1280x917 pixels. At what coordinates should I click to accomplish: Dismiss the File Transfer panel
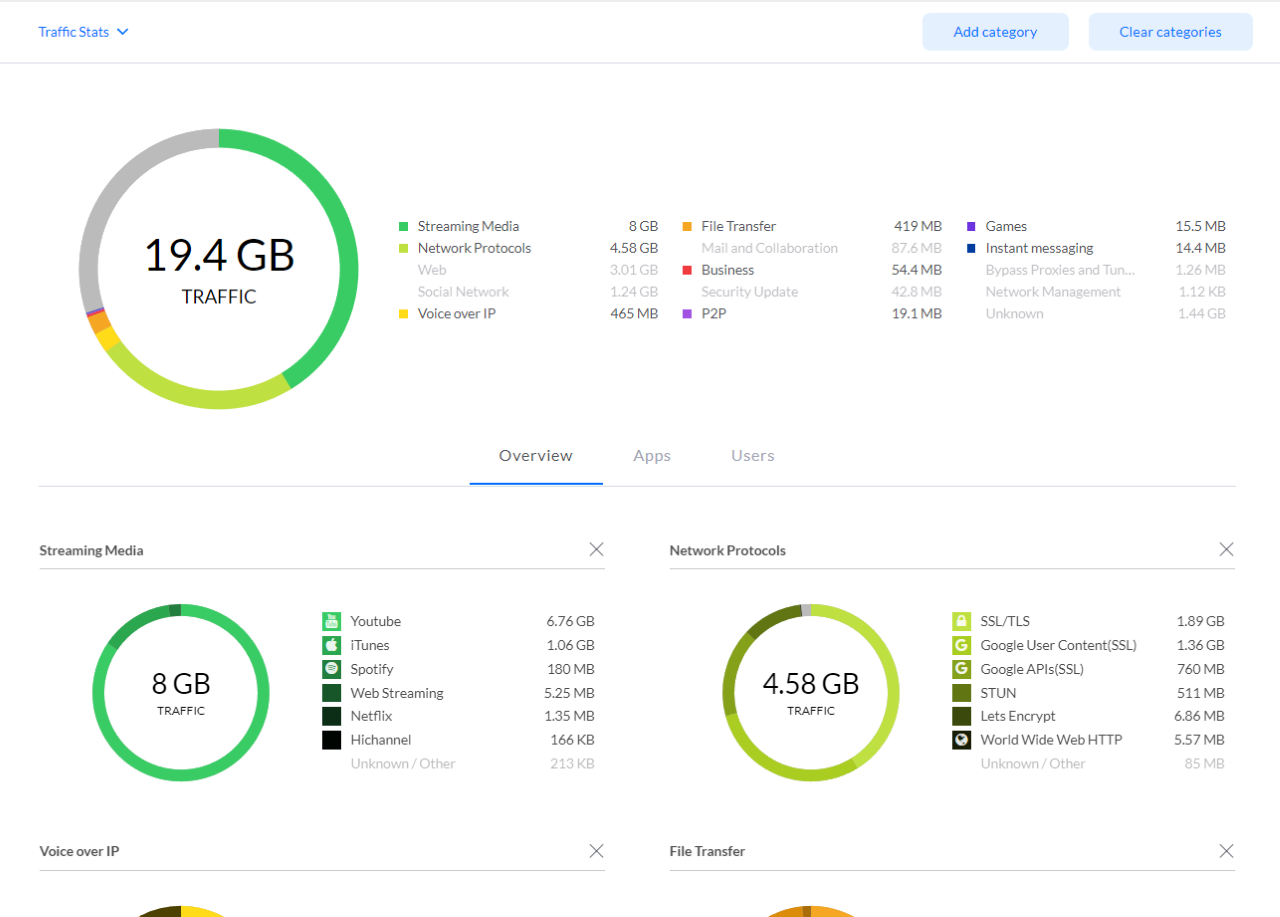[x=1226, y=851]
